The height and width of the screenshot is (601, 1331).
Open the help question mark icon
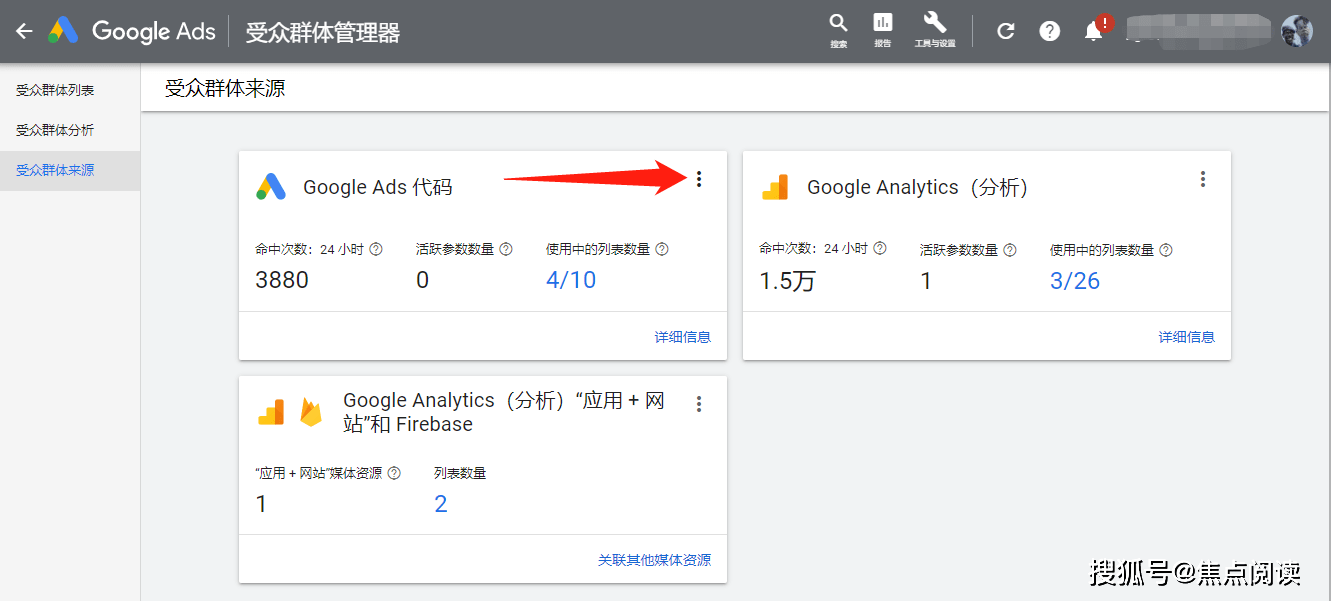[x=1049, y=31]
